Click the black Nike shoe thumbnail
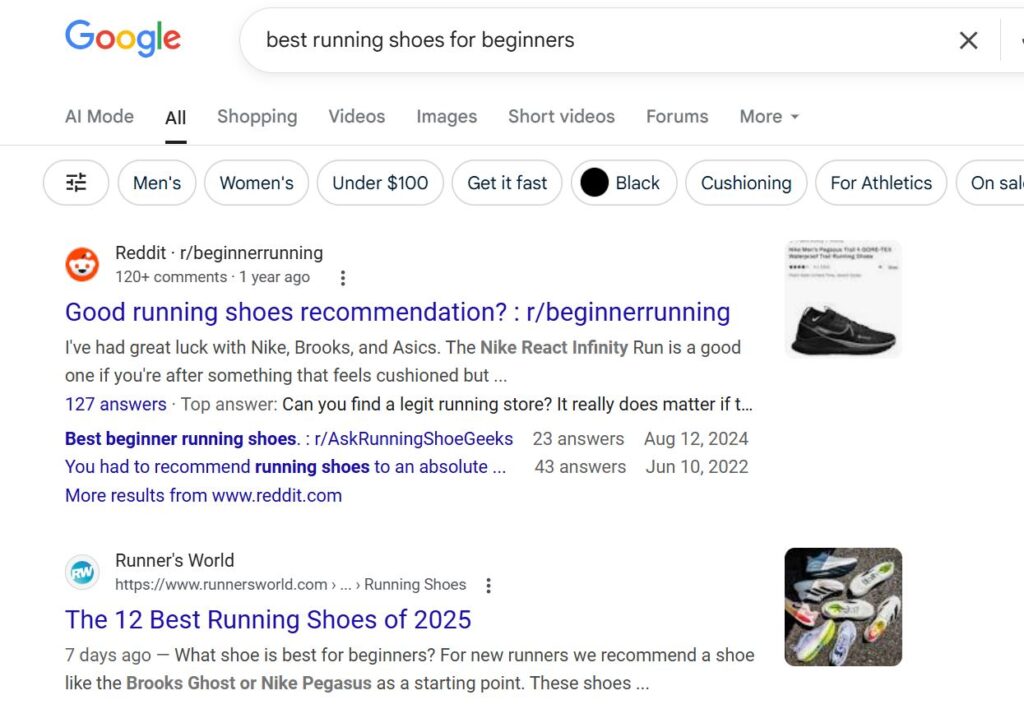Image resolution: width=1024 pixels, height=709 pixels. (843, 300)
